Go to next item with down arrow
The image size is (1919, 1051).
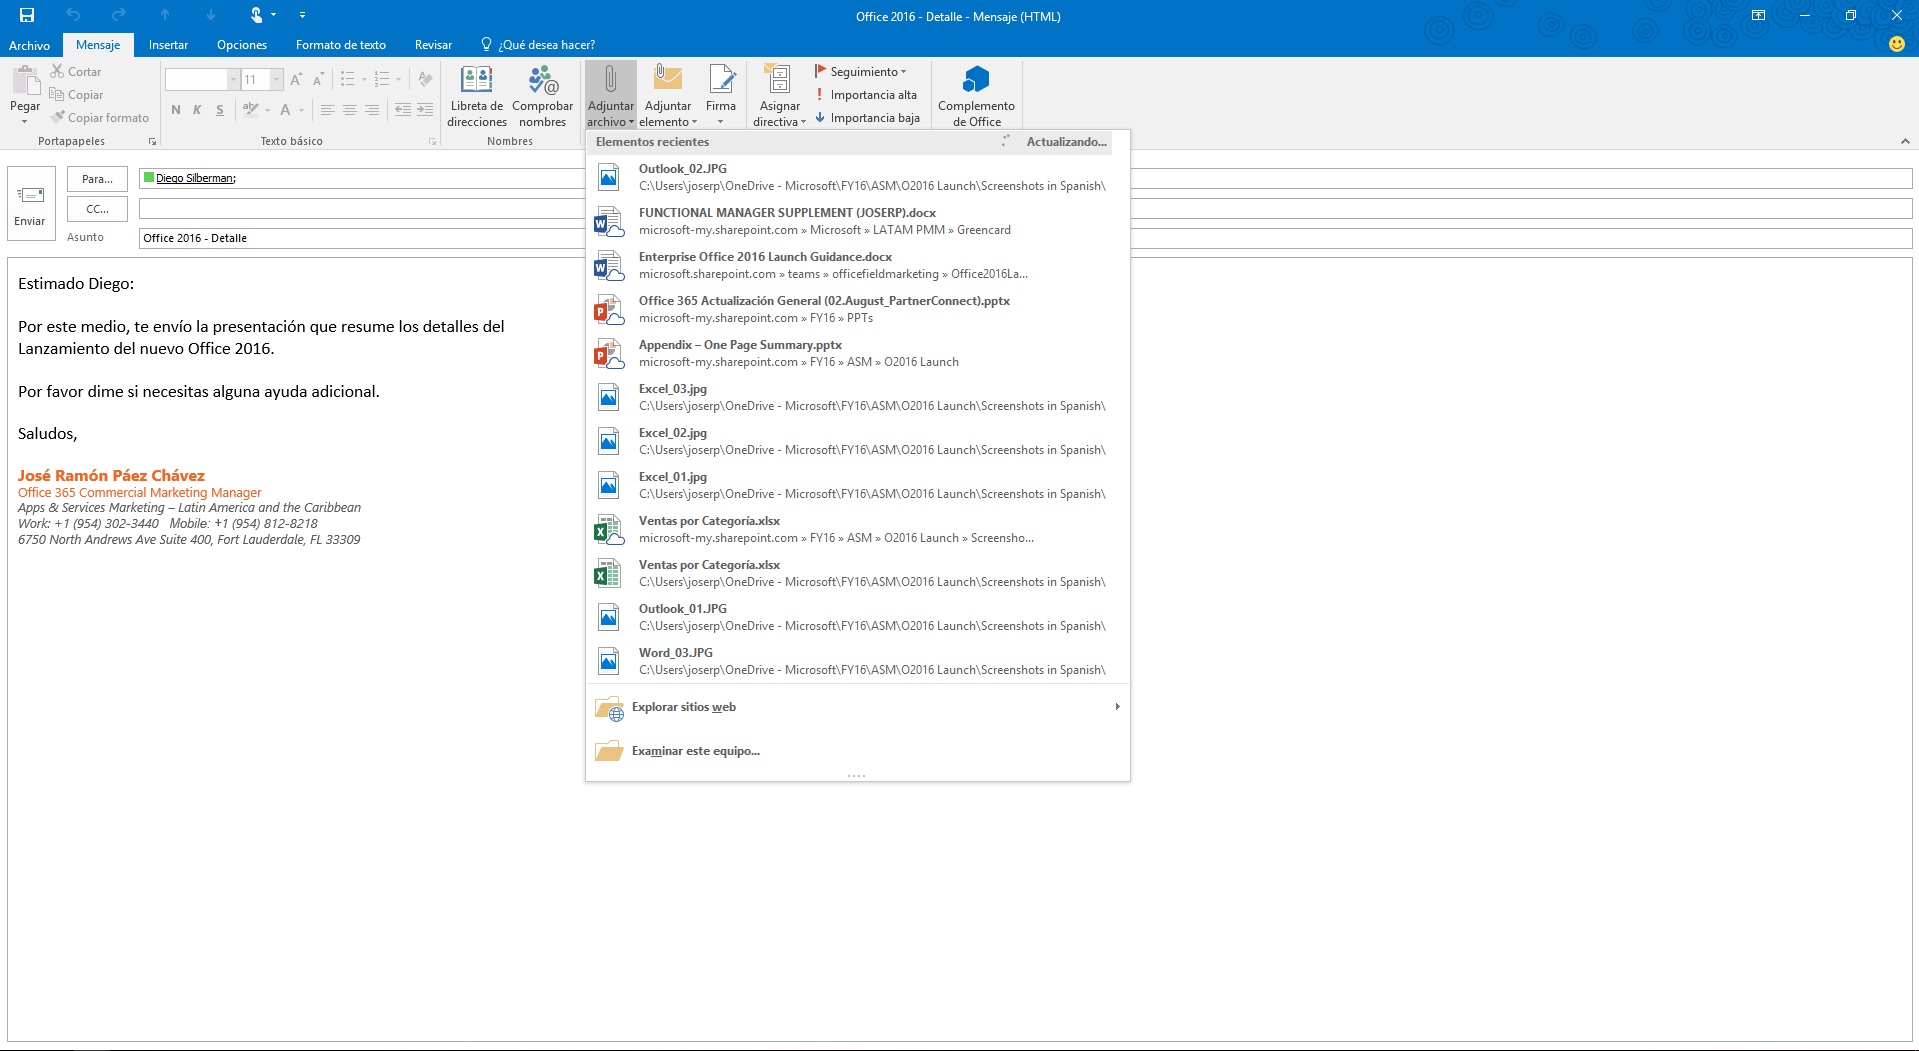[211, 15]
